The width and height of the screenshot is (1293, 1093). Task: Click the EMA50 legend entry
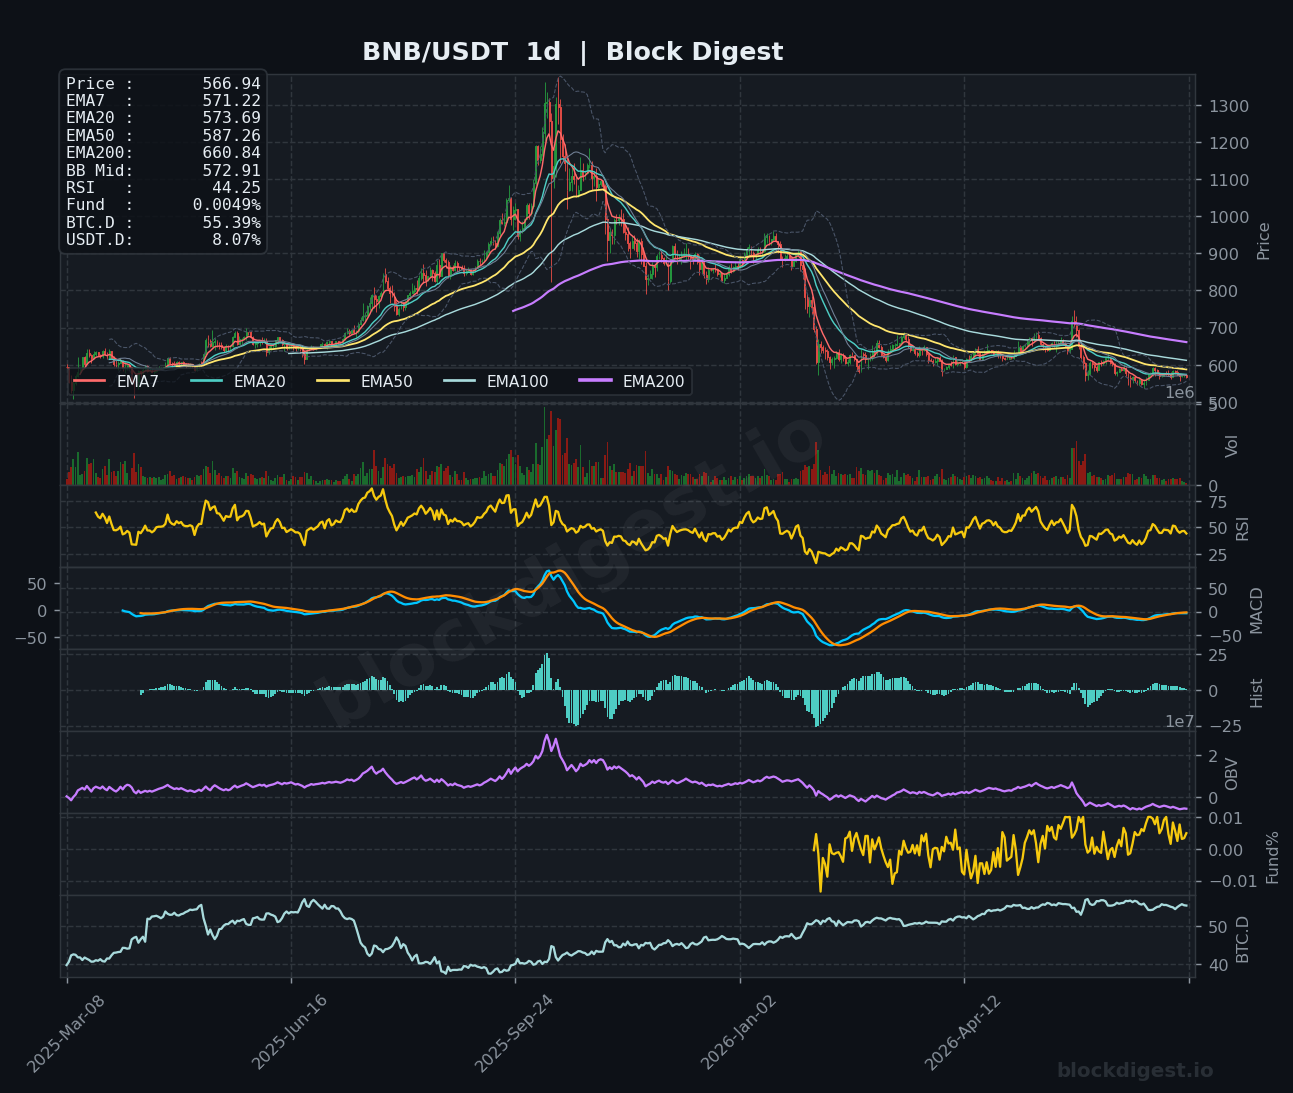[x=365, y=382]
